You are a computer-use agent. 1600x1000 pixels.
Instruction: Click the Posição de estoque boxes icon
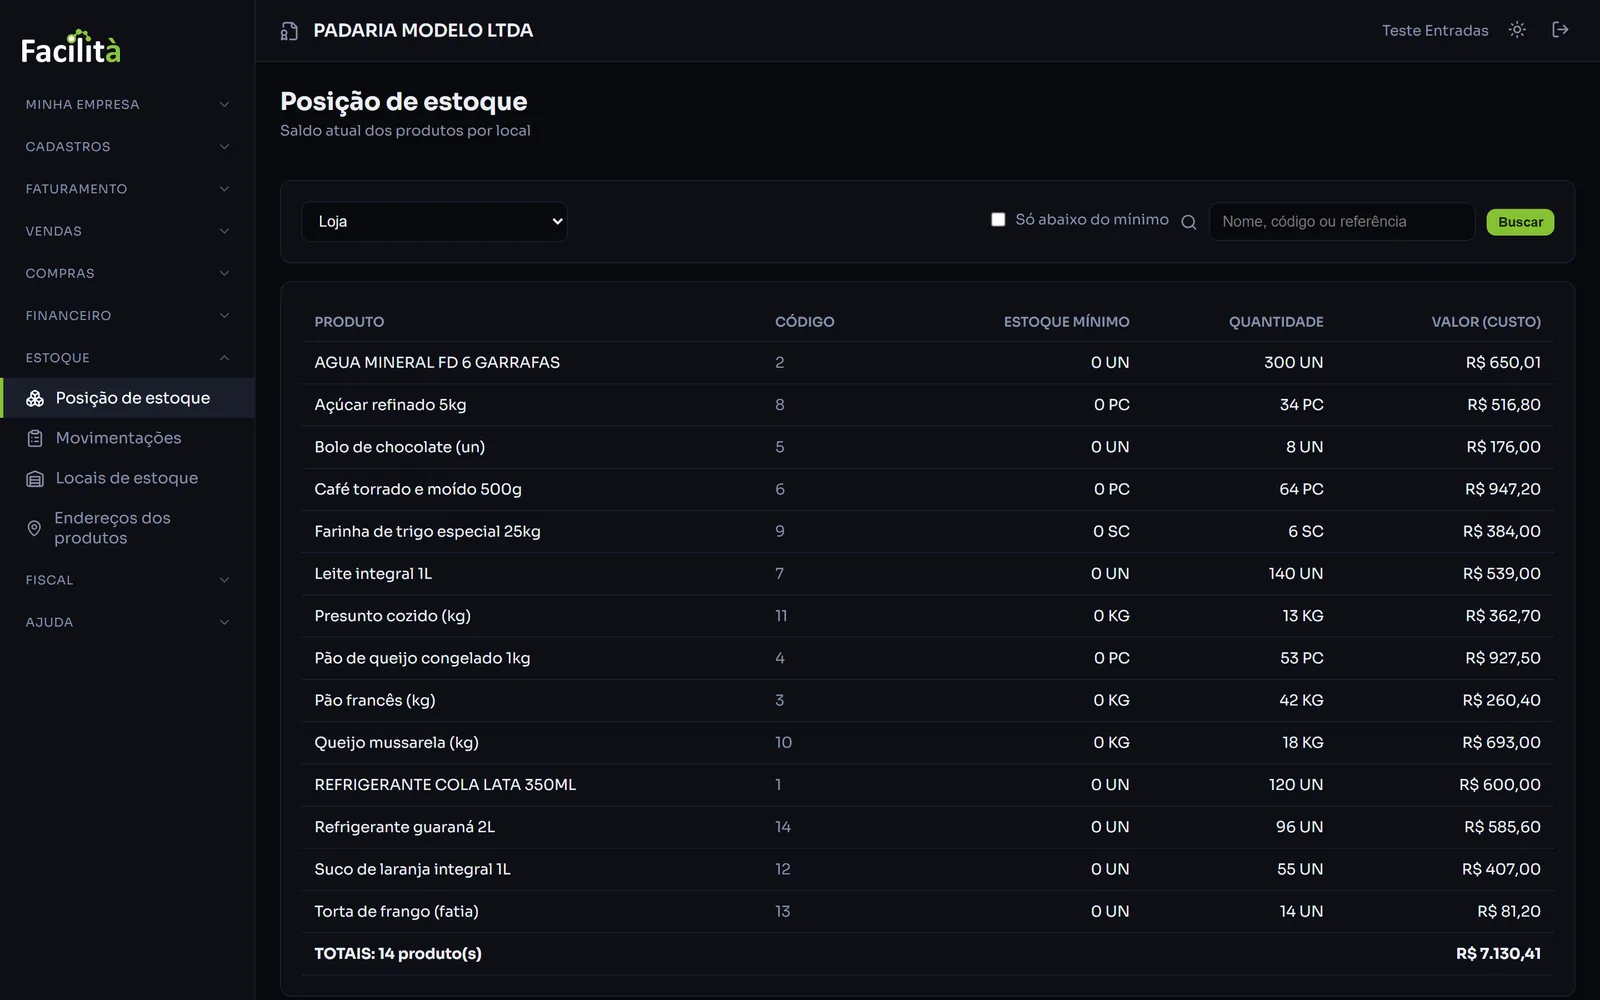[35, 398]
